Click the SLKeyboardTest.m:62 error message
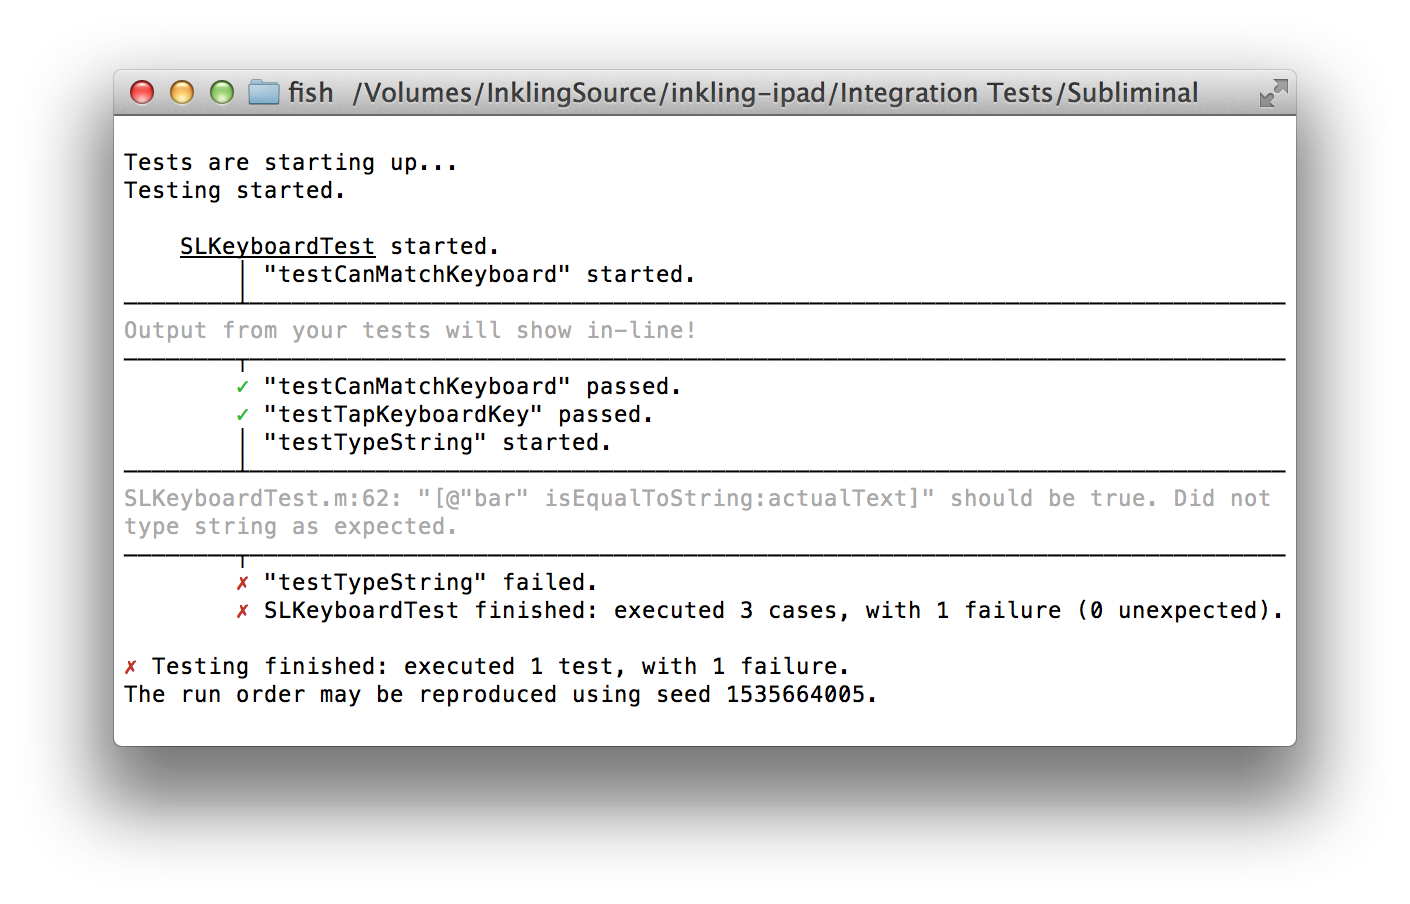 tap(697, 512)
